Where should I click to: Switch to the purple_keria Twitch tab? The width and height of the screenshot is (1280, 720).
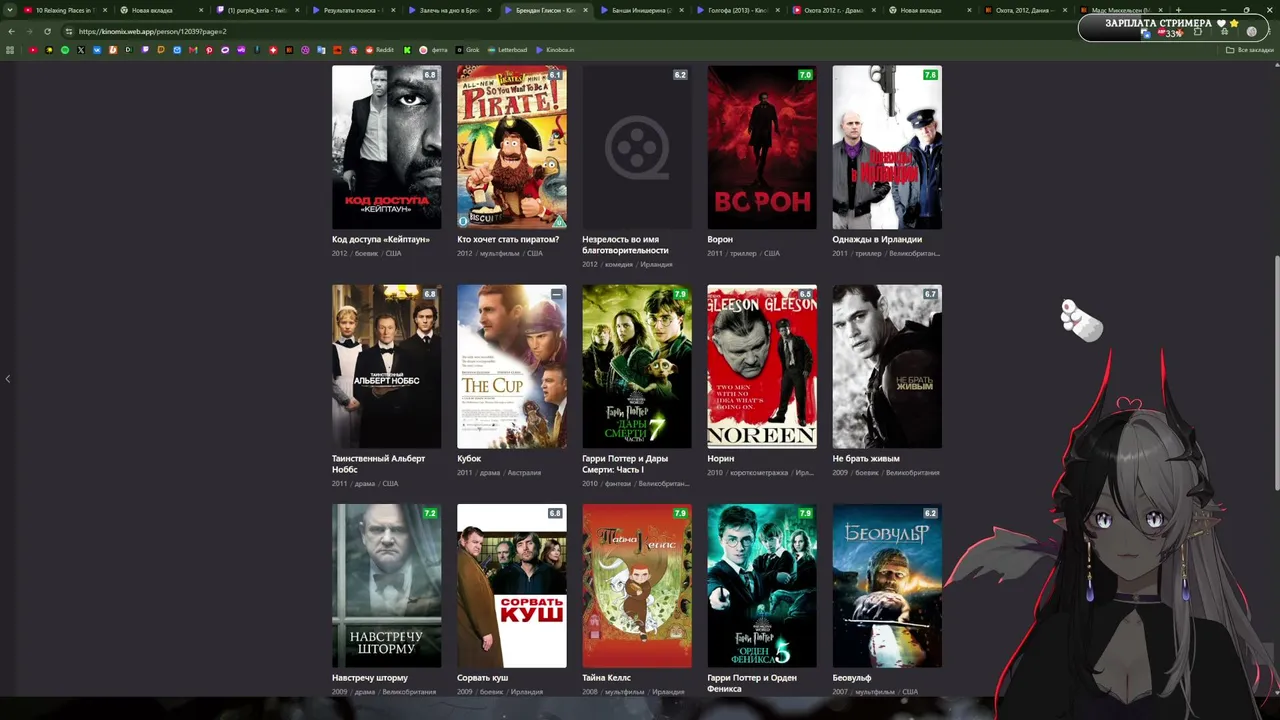pyautogui.click(x=257, y=10)
